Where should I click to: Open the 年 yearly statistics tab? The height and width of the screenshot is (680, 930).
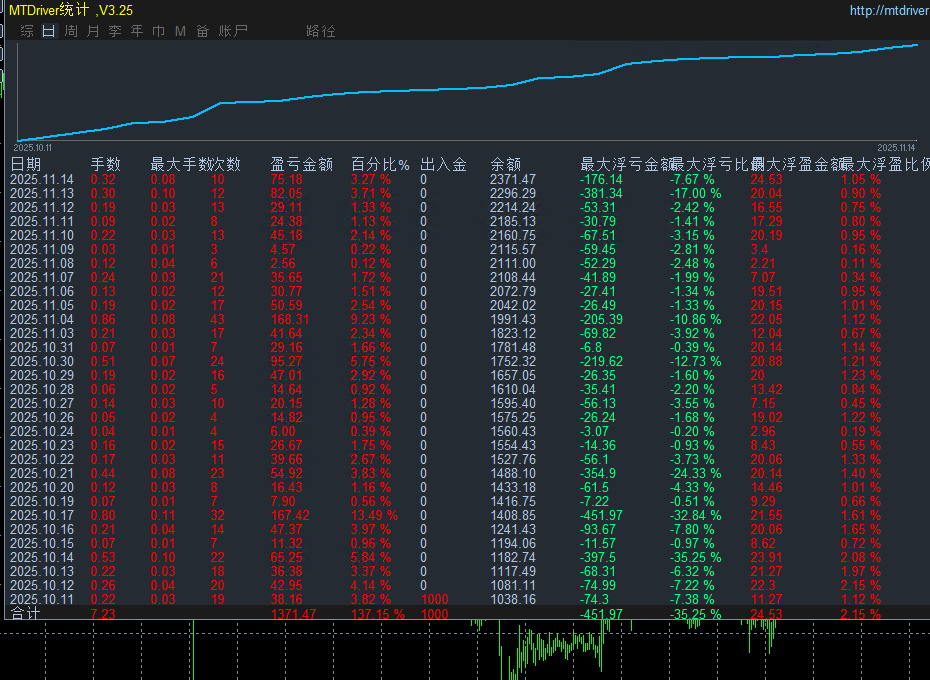click(x=137, y=31)
